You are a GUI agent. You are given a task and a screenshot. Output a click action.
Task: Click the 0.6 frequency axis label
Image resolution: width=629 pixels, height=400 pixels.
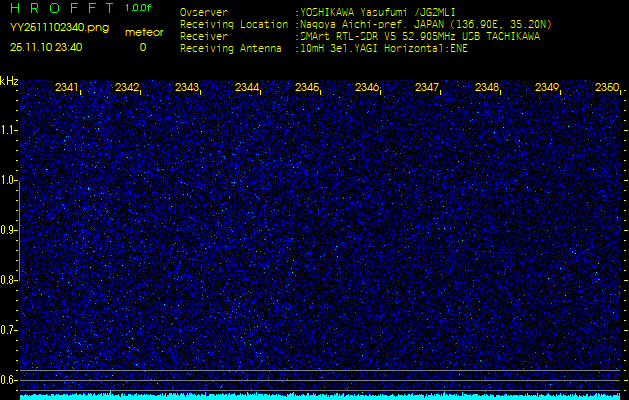9,380
